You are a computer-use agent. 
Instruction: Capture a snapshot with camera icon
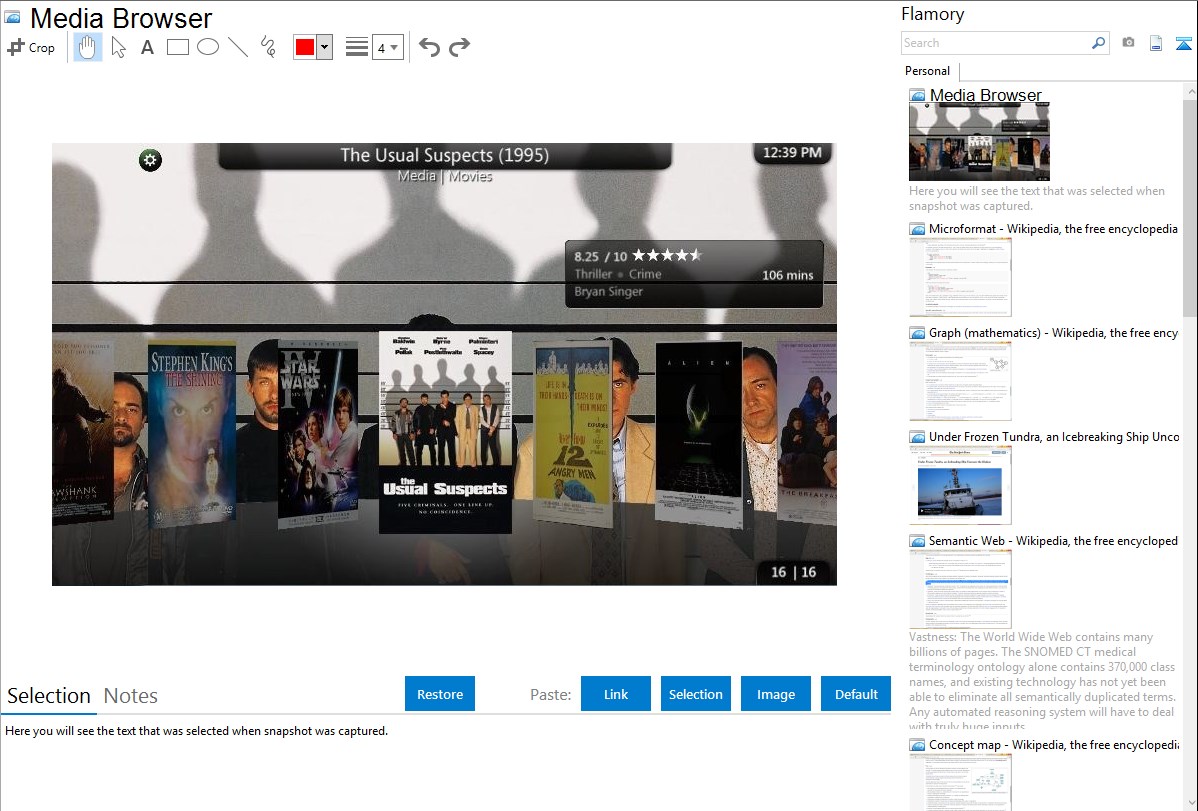tap(1128, 43)
